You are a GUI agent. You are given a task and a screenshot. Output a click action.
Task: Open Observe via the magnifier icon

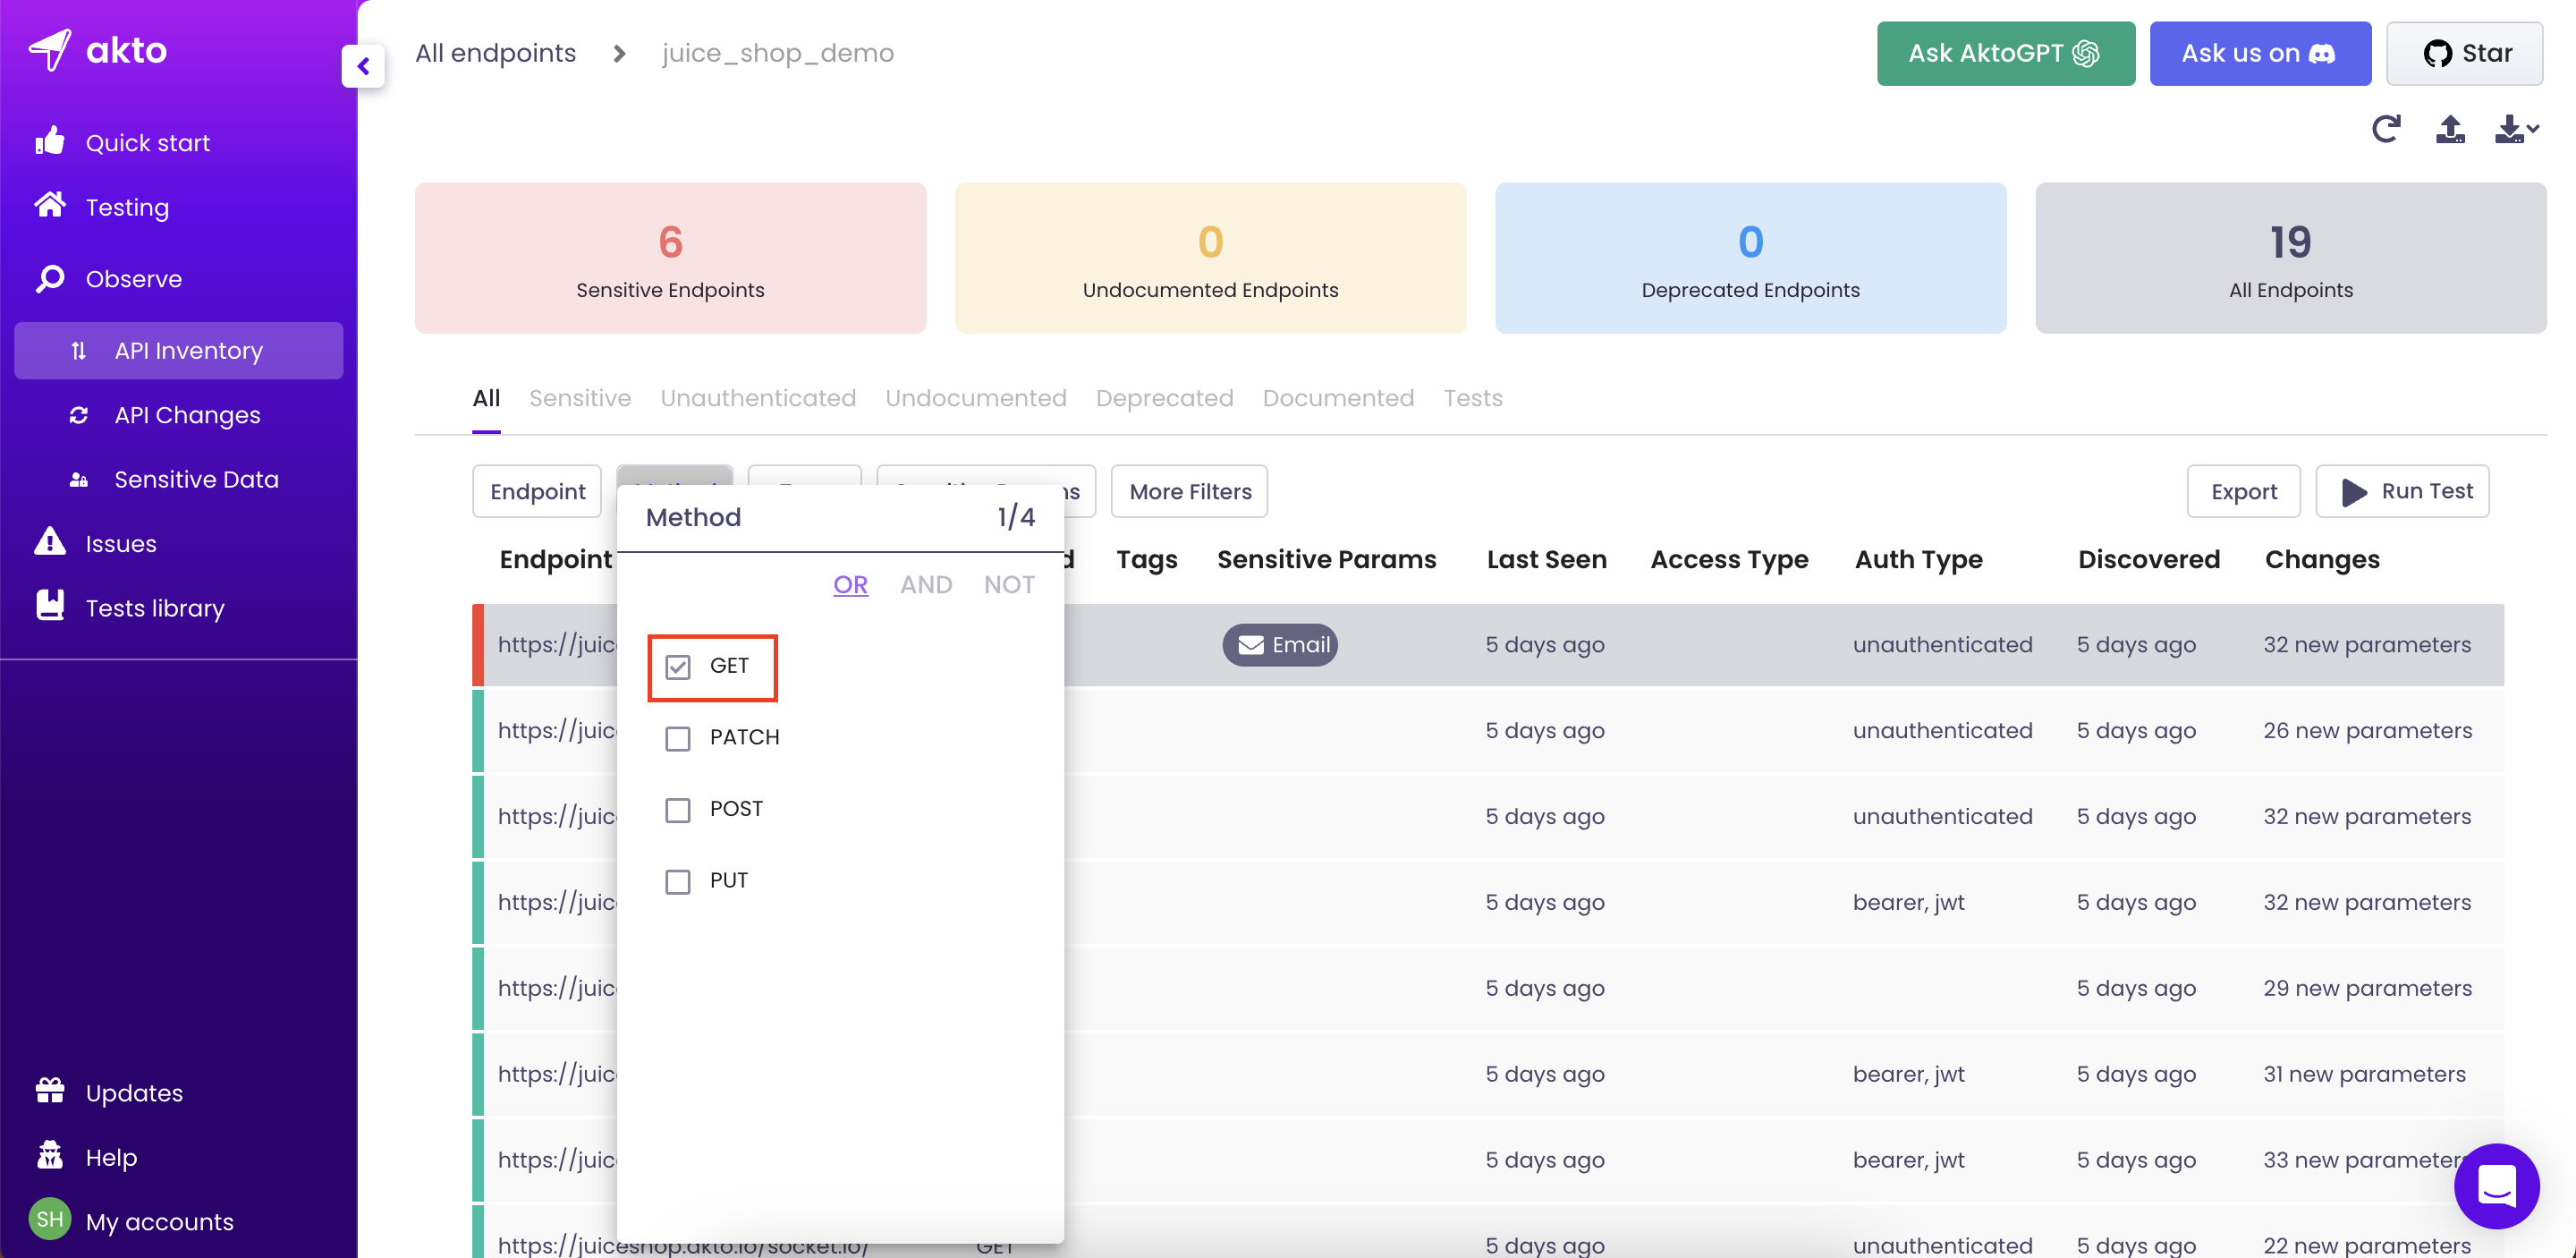51,279
